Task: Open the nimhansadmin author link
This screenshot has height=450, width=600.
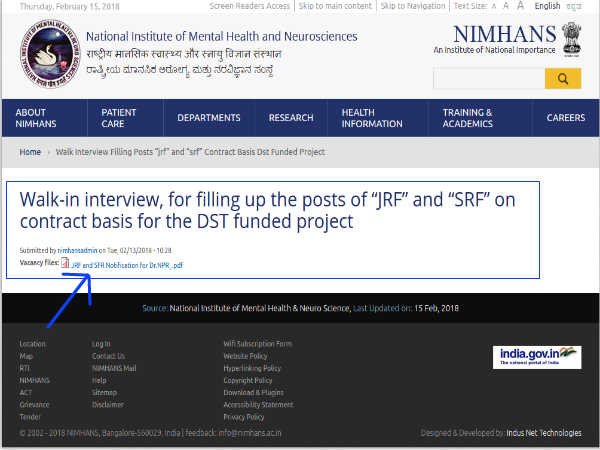Action: pyautogui.click(x=77, y=251)
